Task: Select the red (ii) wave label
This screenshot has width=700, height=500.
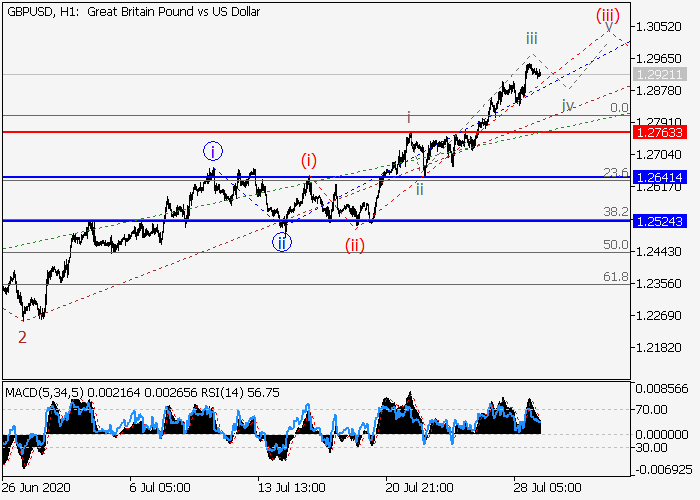Action: 355,247
